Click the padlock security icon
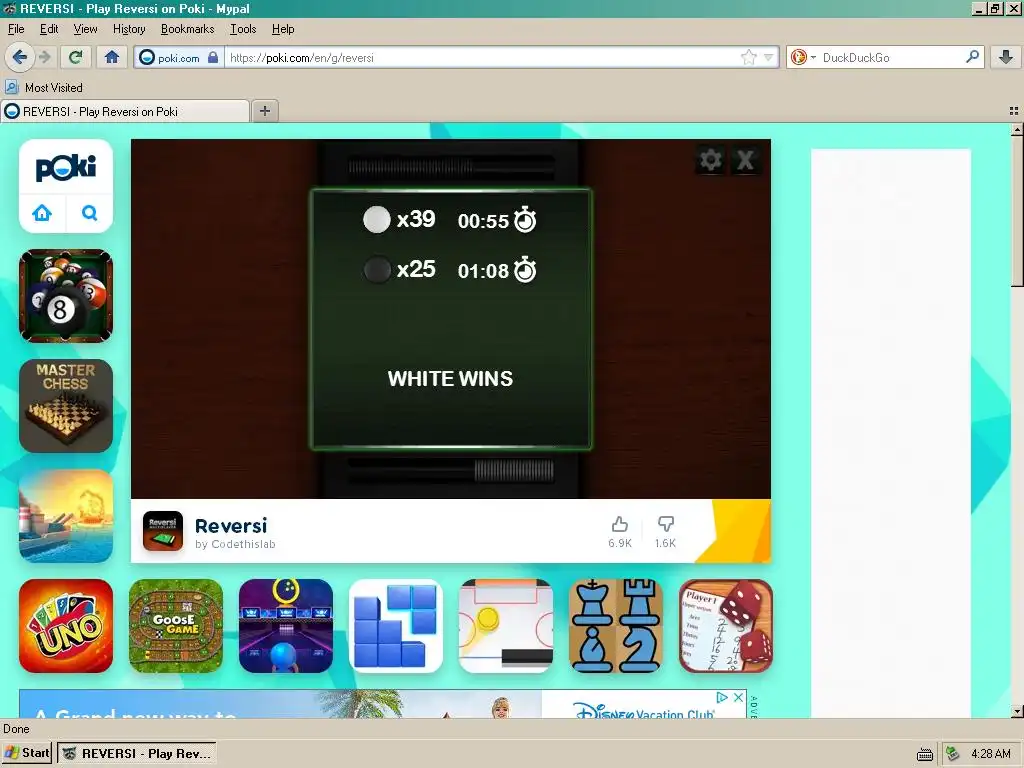The height and width of the screenshot is (768, 1024). tap(213, 57)
